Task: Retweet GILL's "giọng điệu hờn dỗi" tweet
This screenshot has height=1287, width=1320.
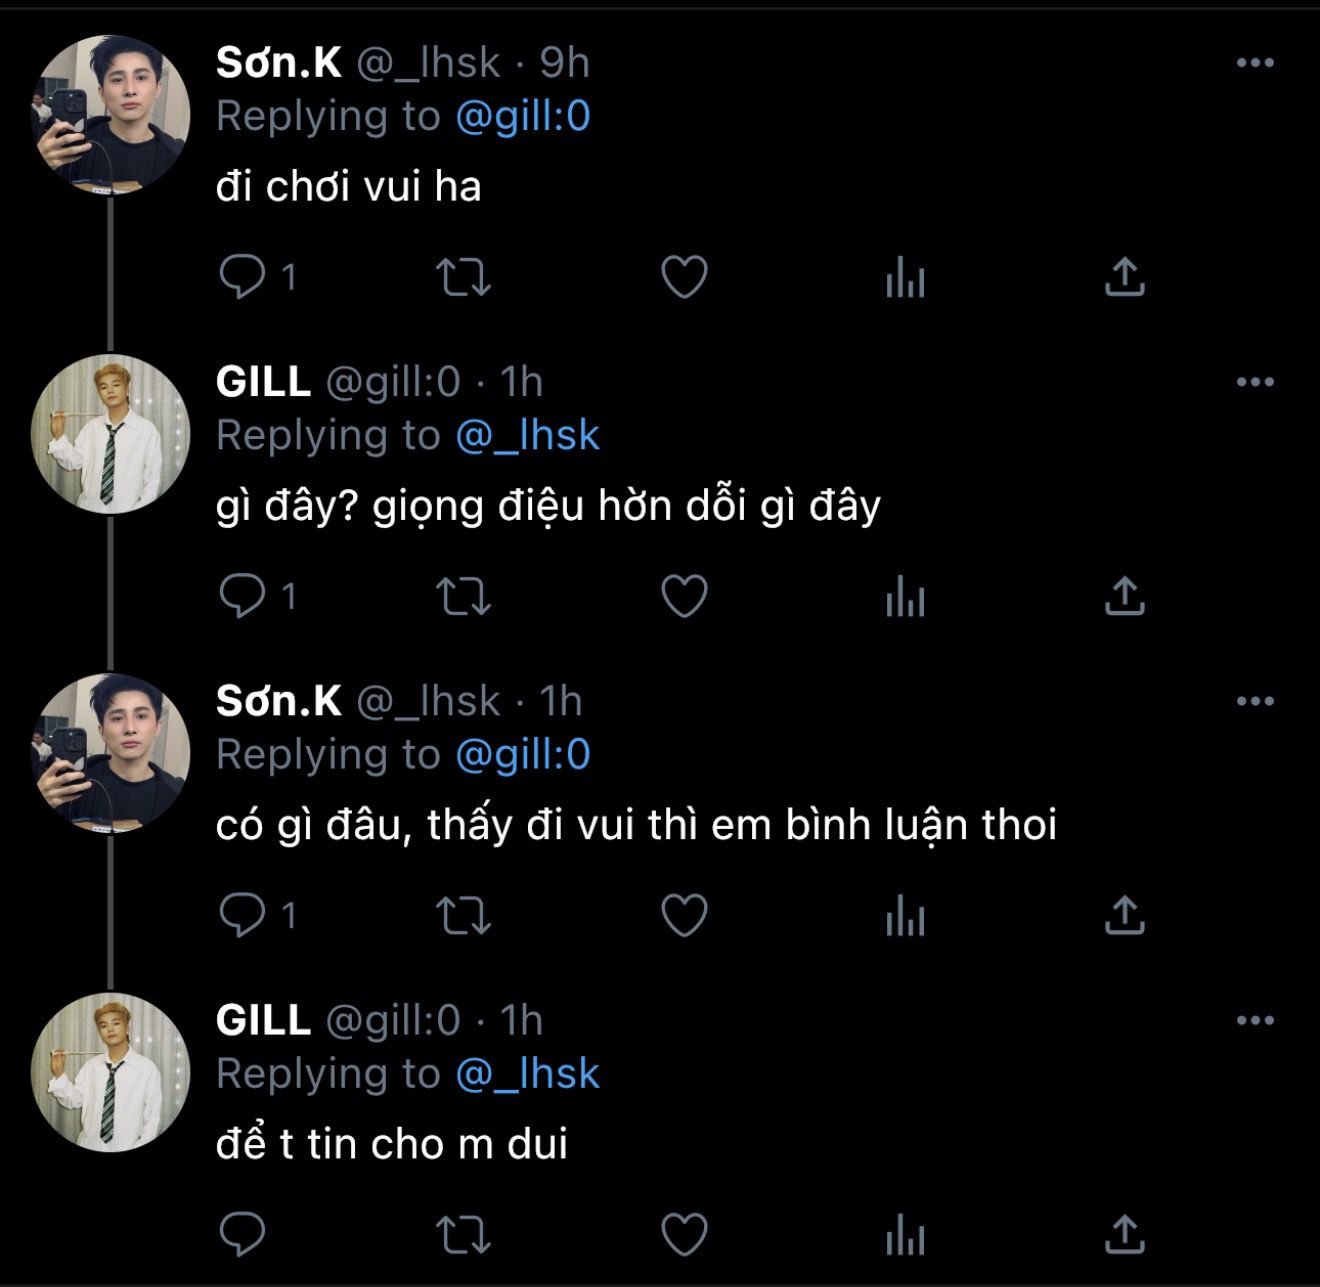Action: click(464, 596)
